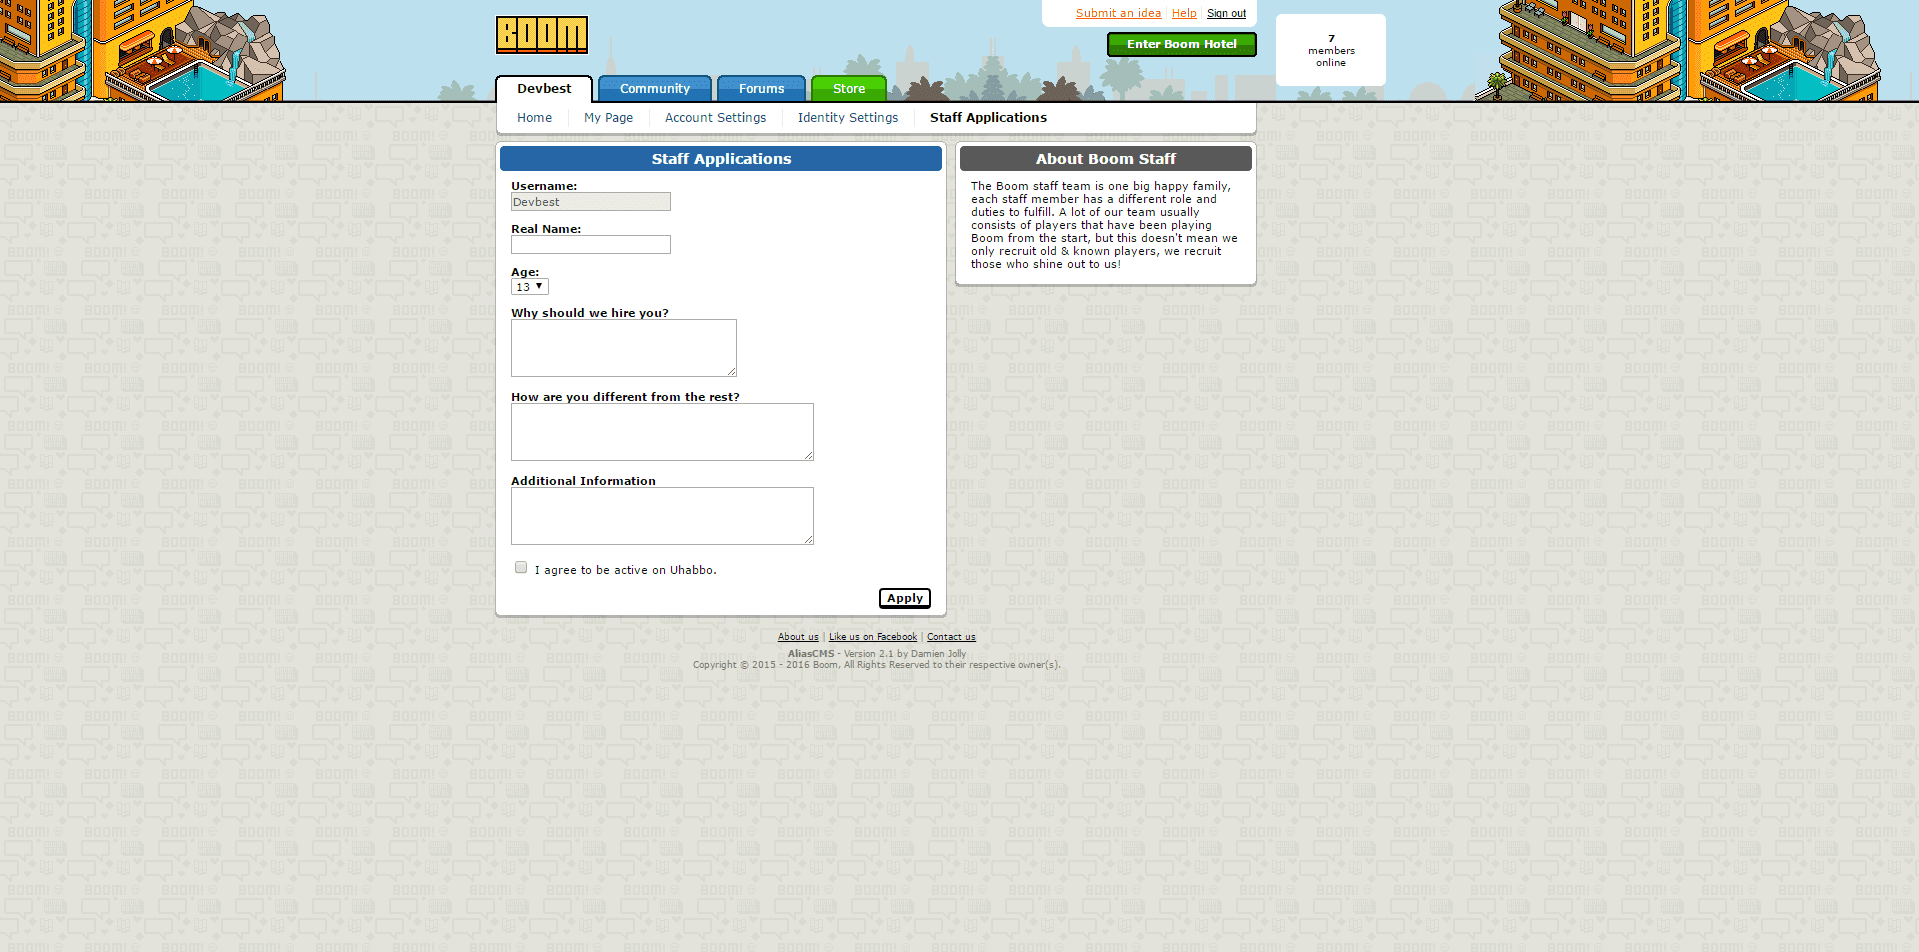
Task: Click the 'About Boom Staff' panel header
Action: click(x=1106, y=159)
